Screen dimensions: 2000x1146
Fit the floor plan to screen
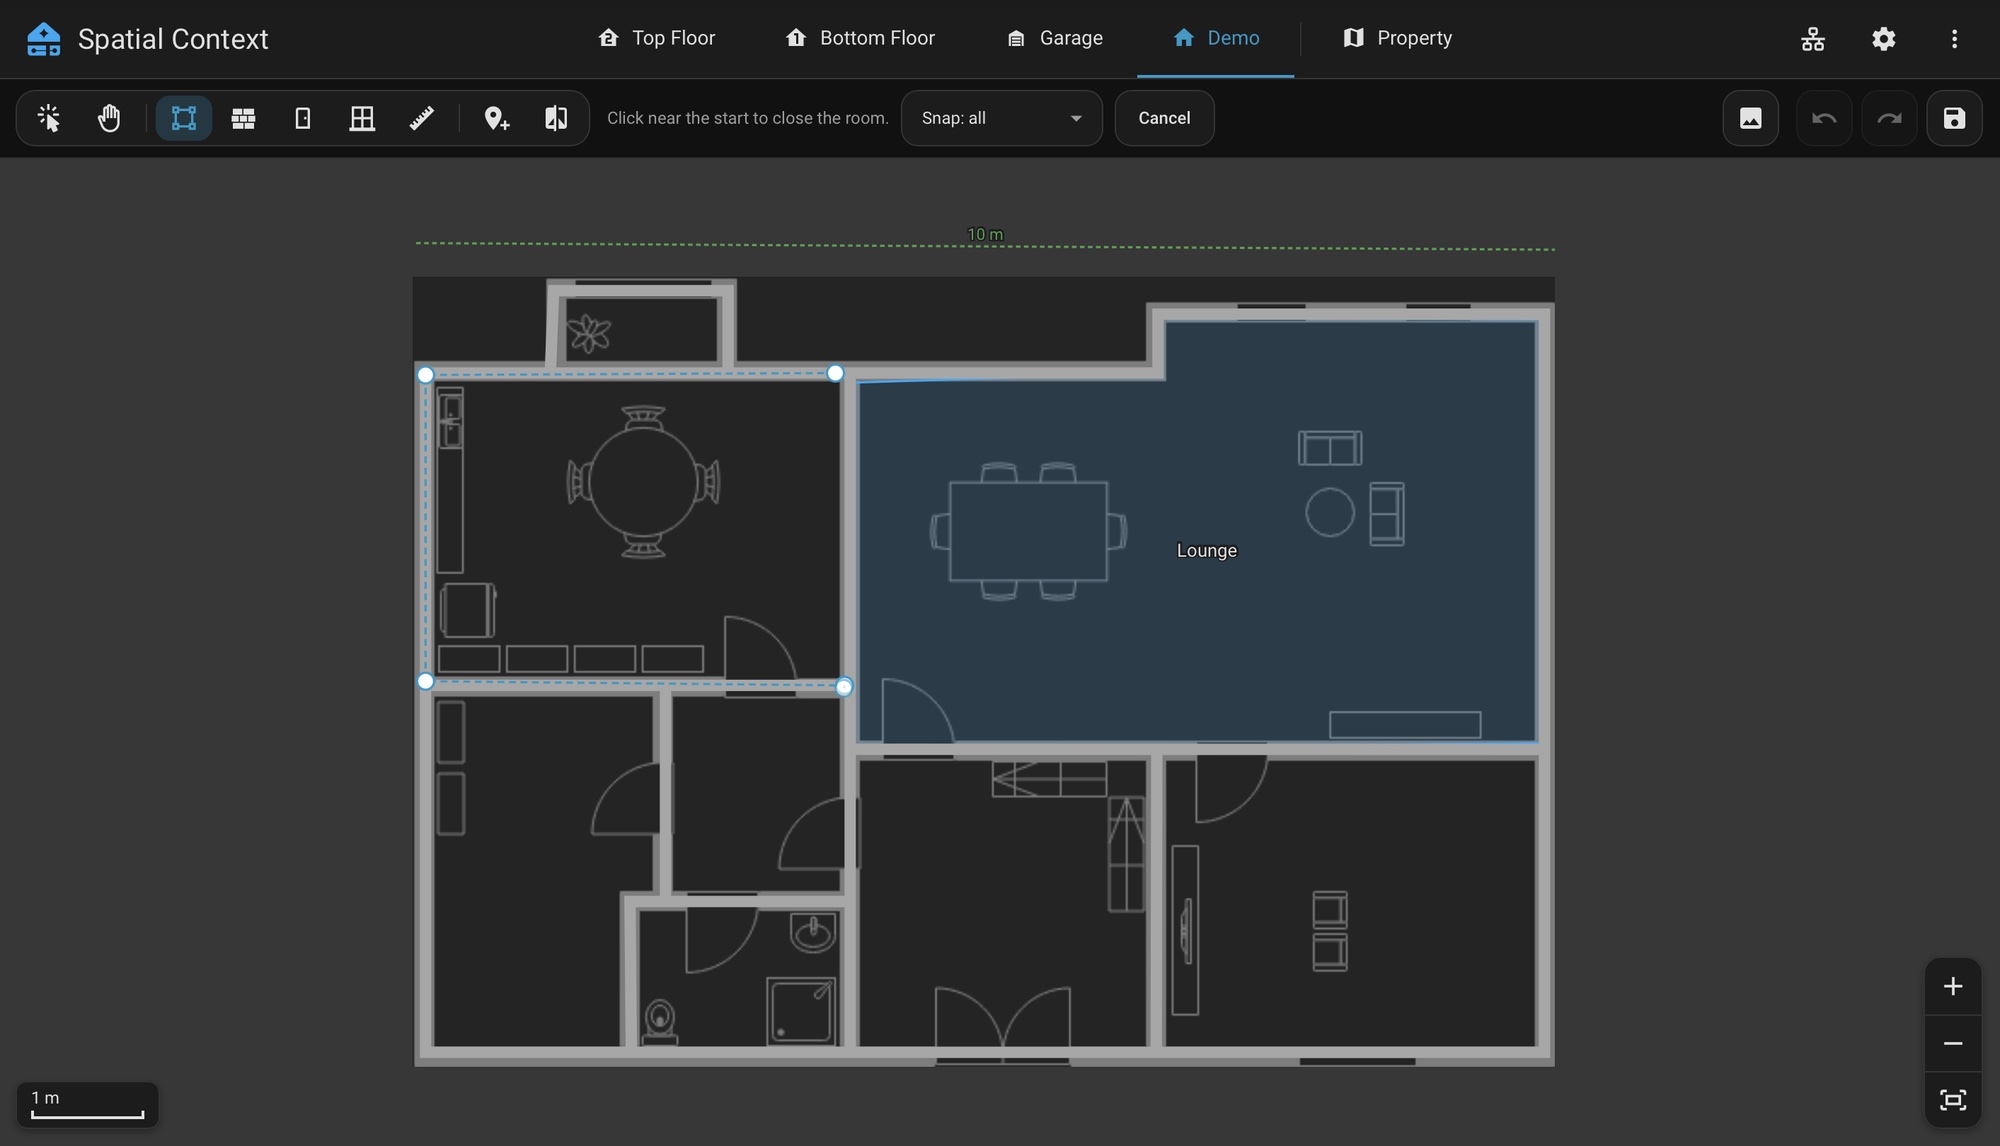pos(1953,1100)
